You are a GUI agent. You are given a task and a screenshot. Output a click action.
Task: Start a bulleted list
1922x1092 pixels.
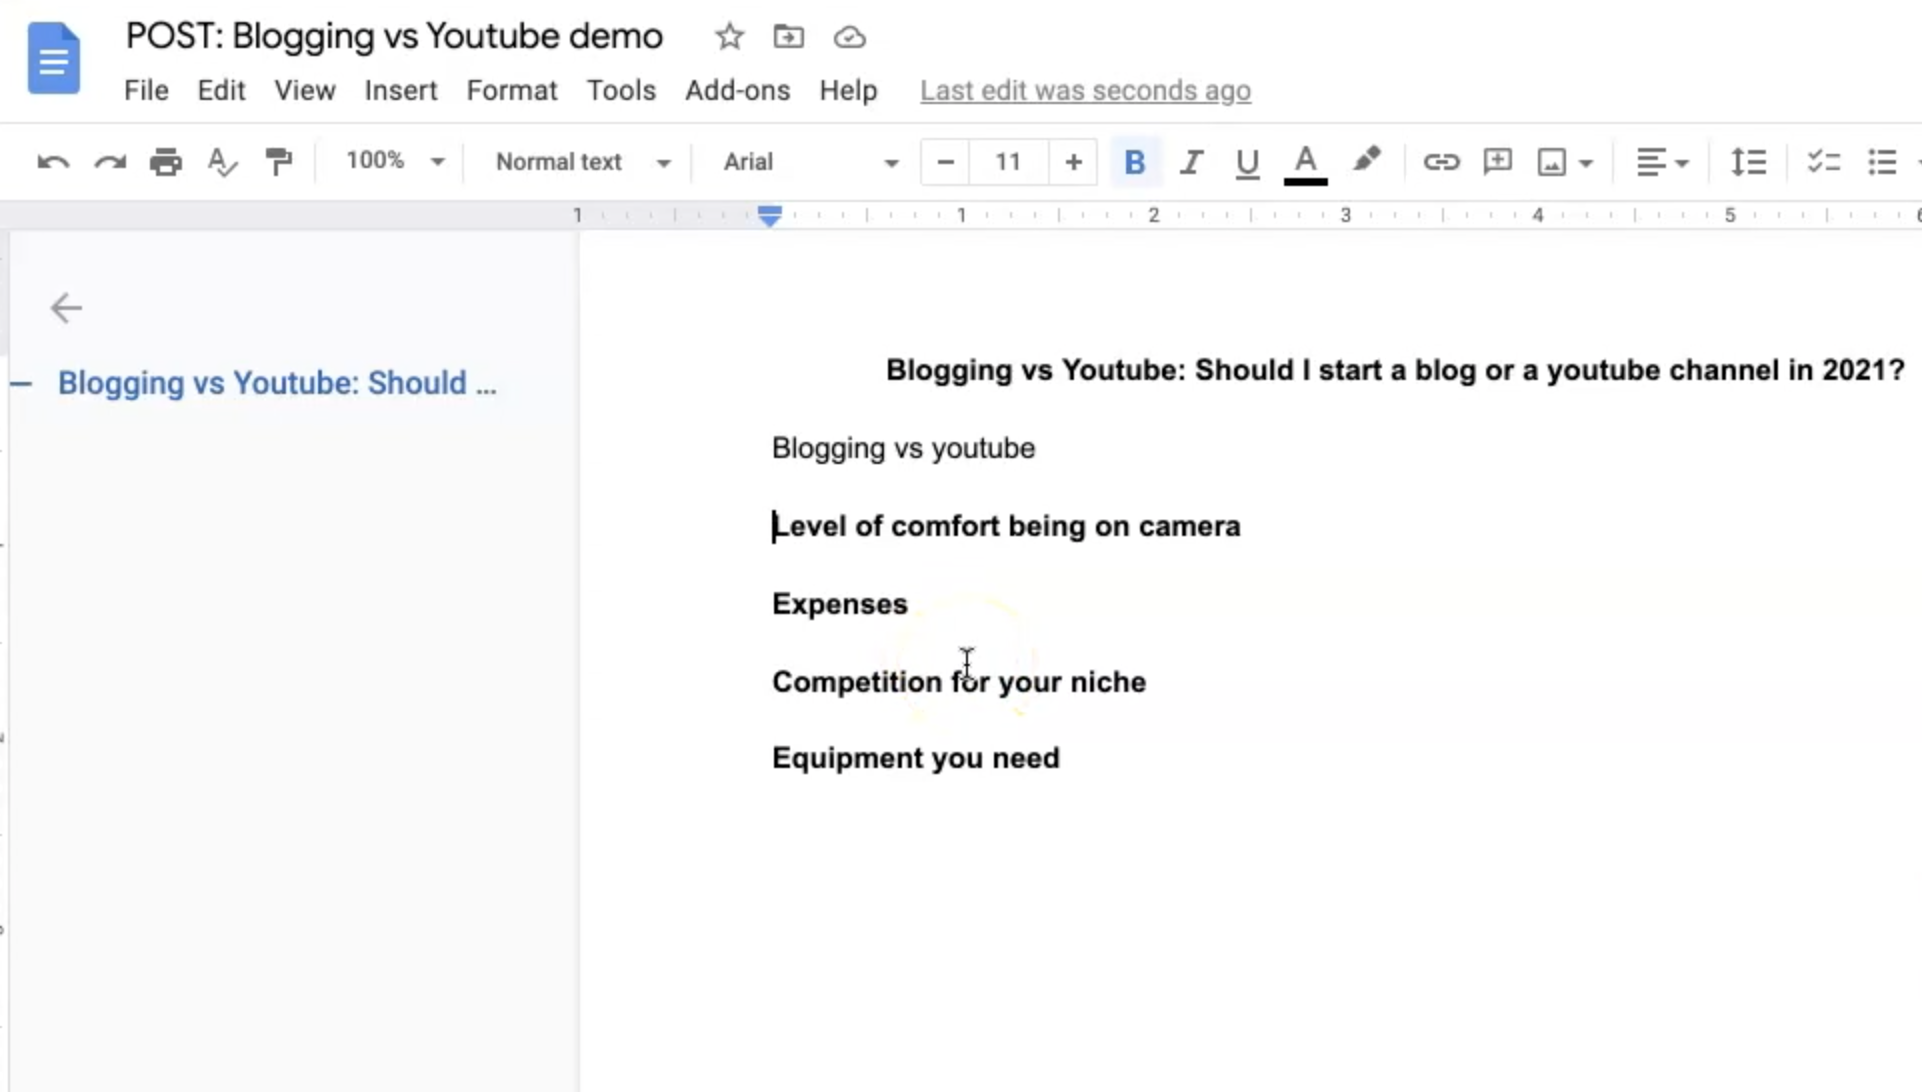point(1882,162)
